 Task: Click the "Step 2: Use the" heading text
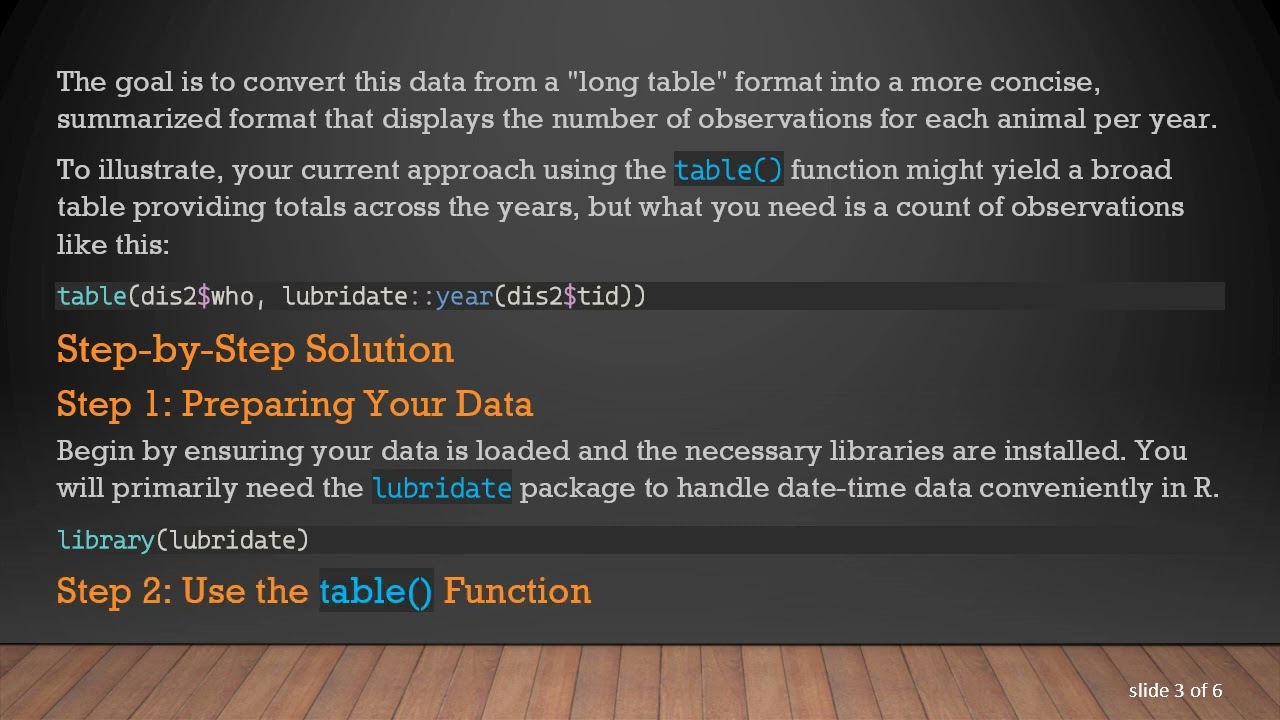coord(182,591)
